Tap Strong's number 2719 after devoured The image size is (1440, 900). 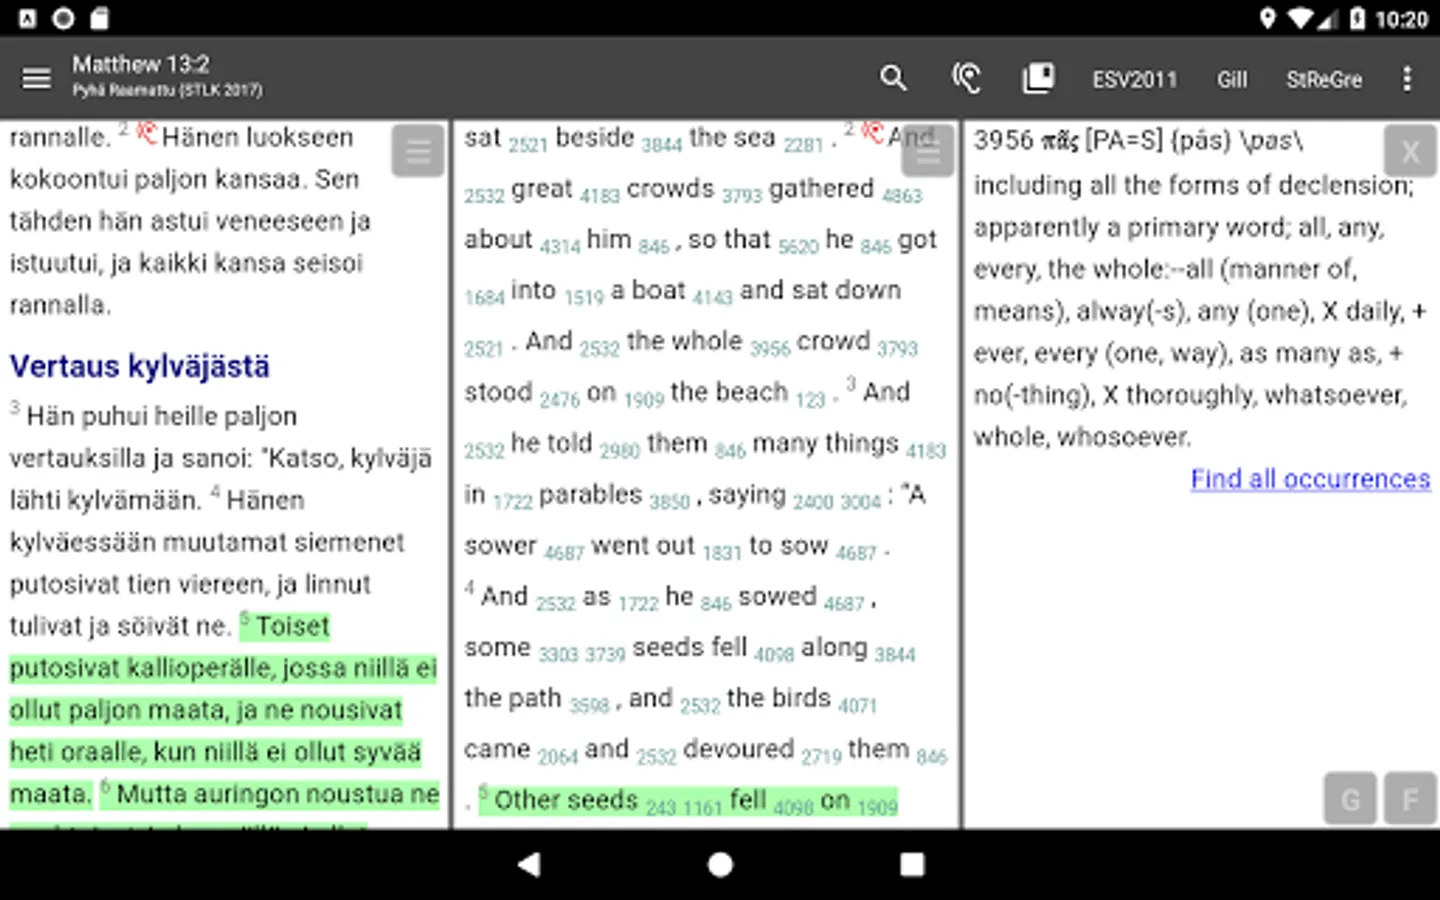point(821,757)
